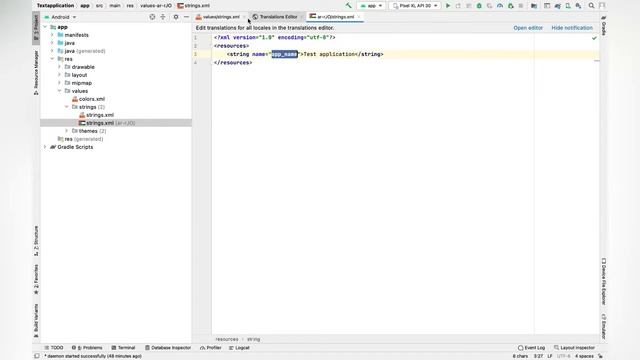
Task: Close the ar-rJO/strings.xml tab
Action: click(360, 17)
